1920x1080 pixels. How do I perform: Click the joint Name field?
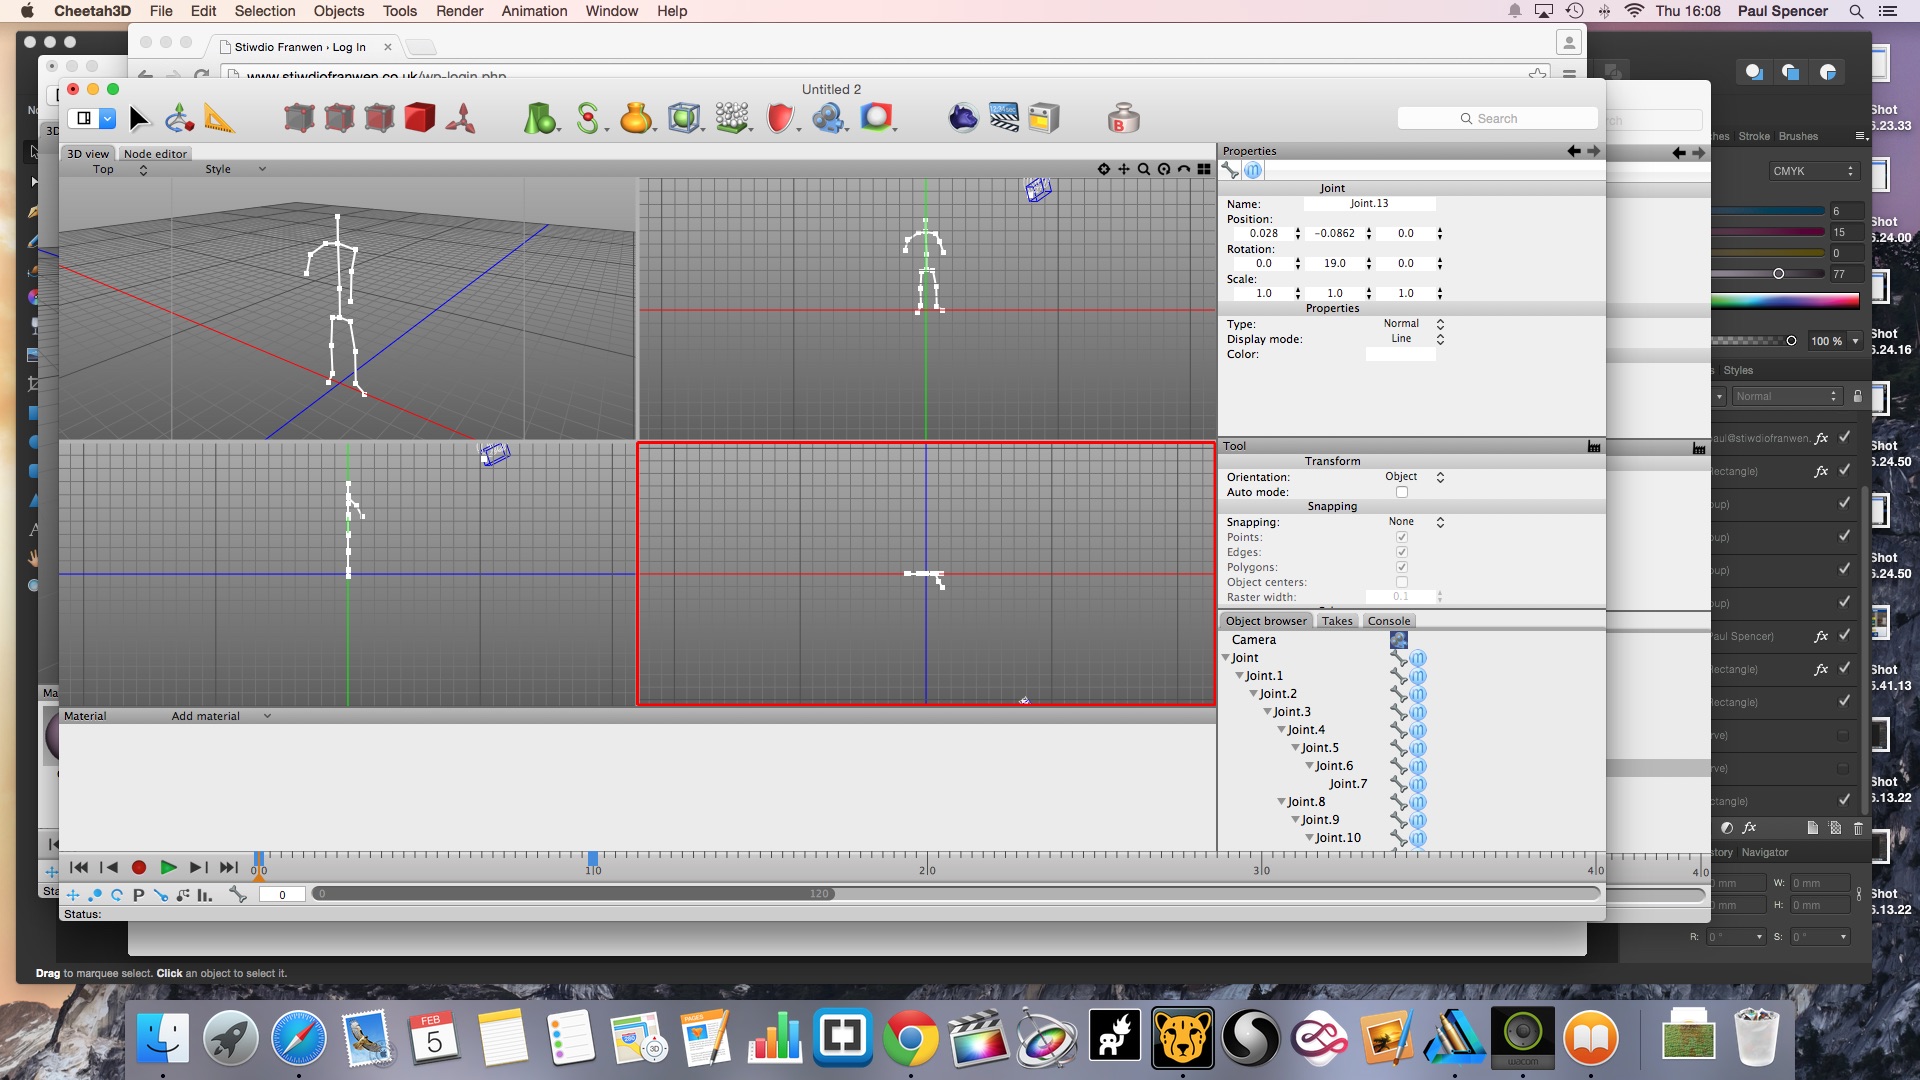1369,204
